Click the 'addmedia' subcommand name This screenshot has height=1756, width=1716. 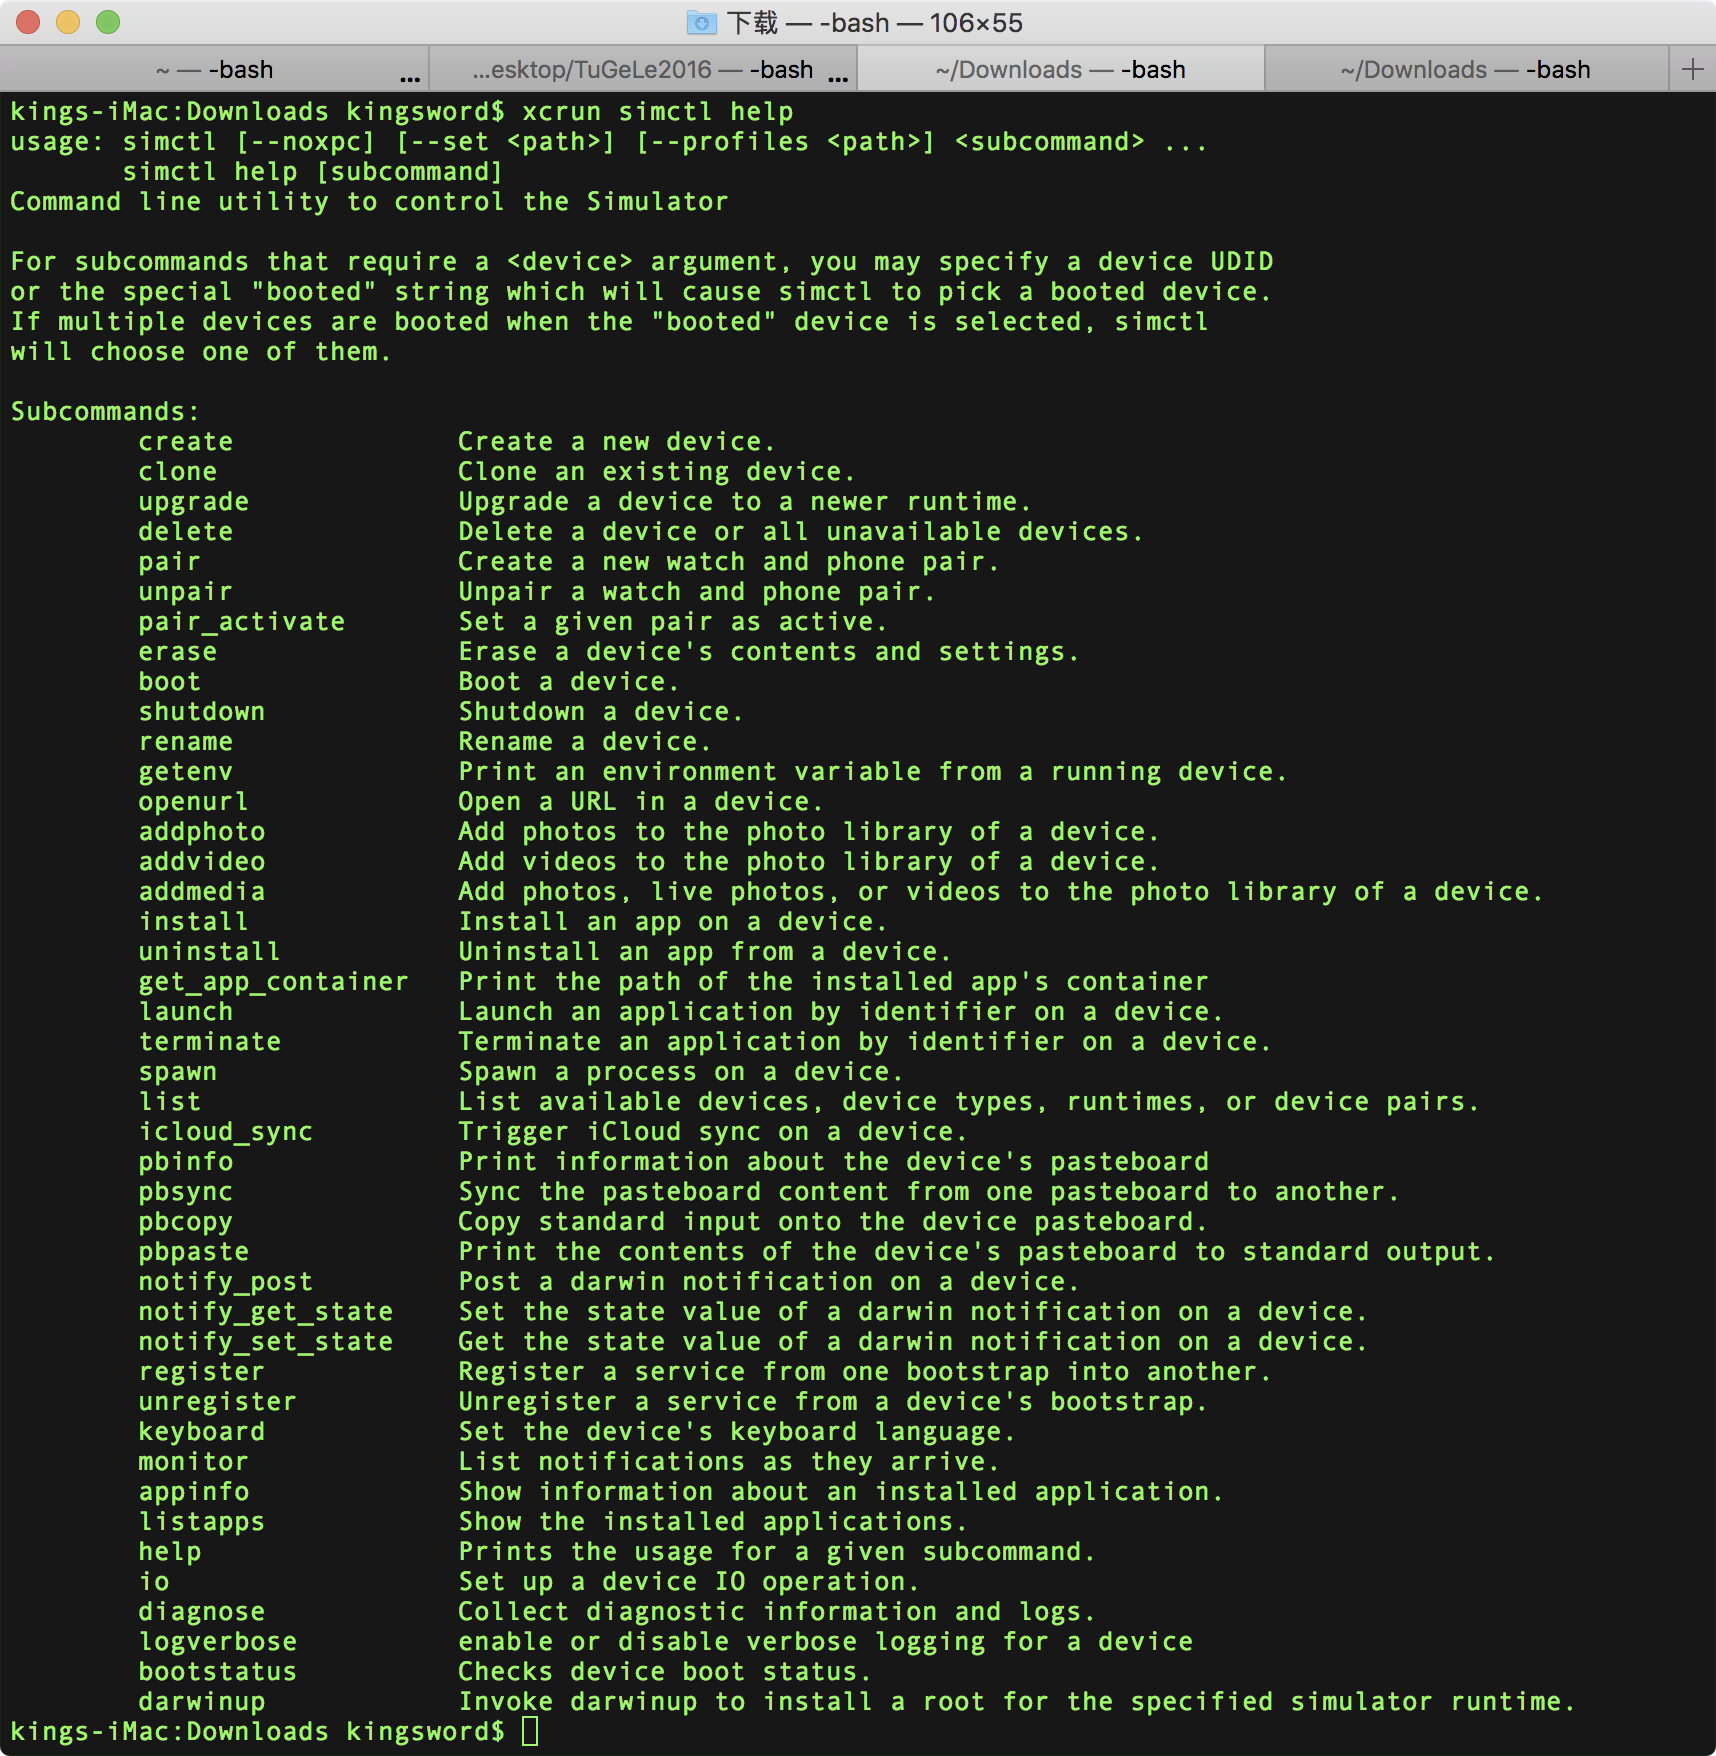(x=202, y=891)
